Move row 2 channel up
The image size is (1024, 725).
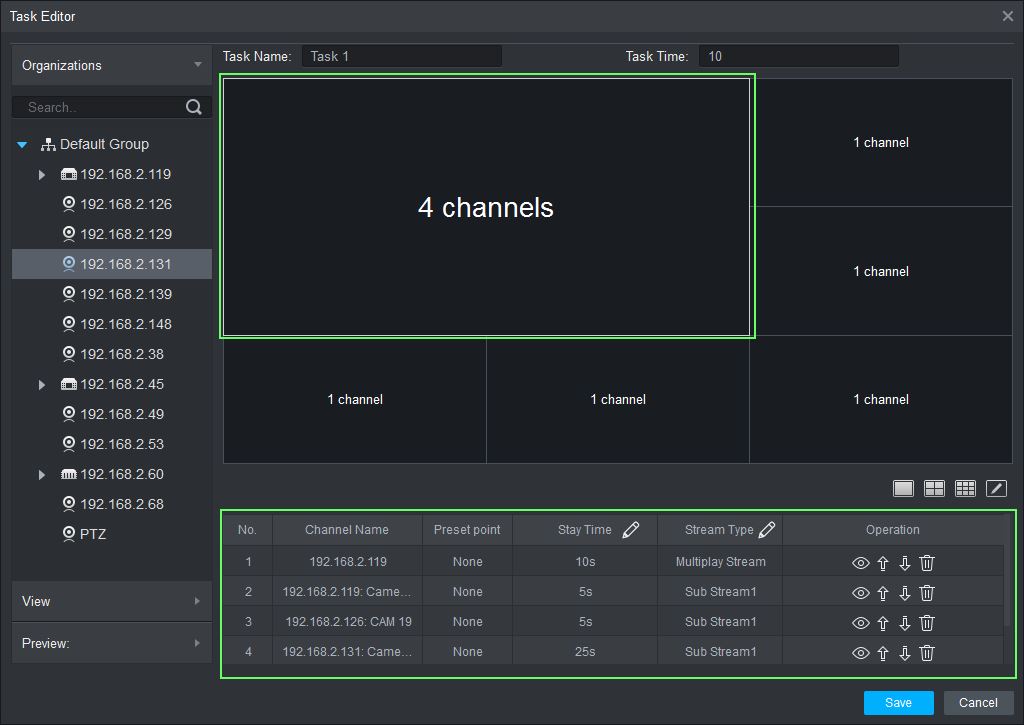tap(883, 592)
